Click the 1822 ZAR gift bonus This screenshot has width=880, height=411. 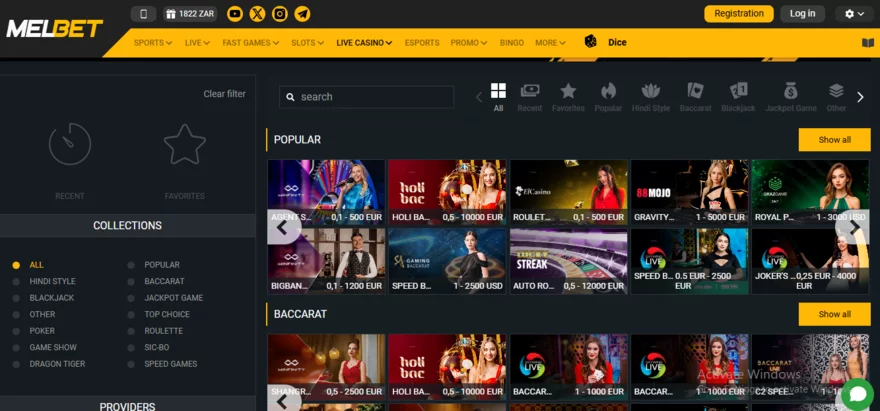pyautogui.click(x=190, y=14)
